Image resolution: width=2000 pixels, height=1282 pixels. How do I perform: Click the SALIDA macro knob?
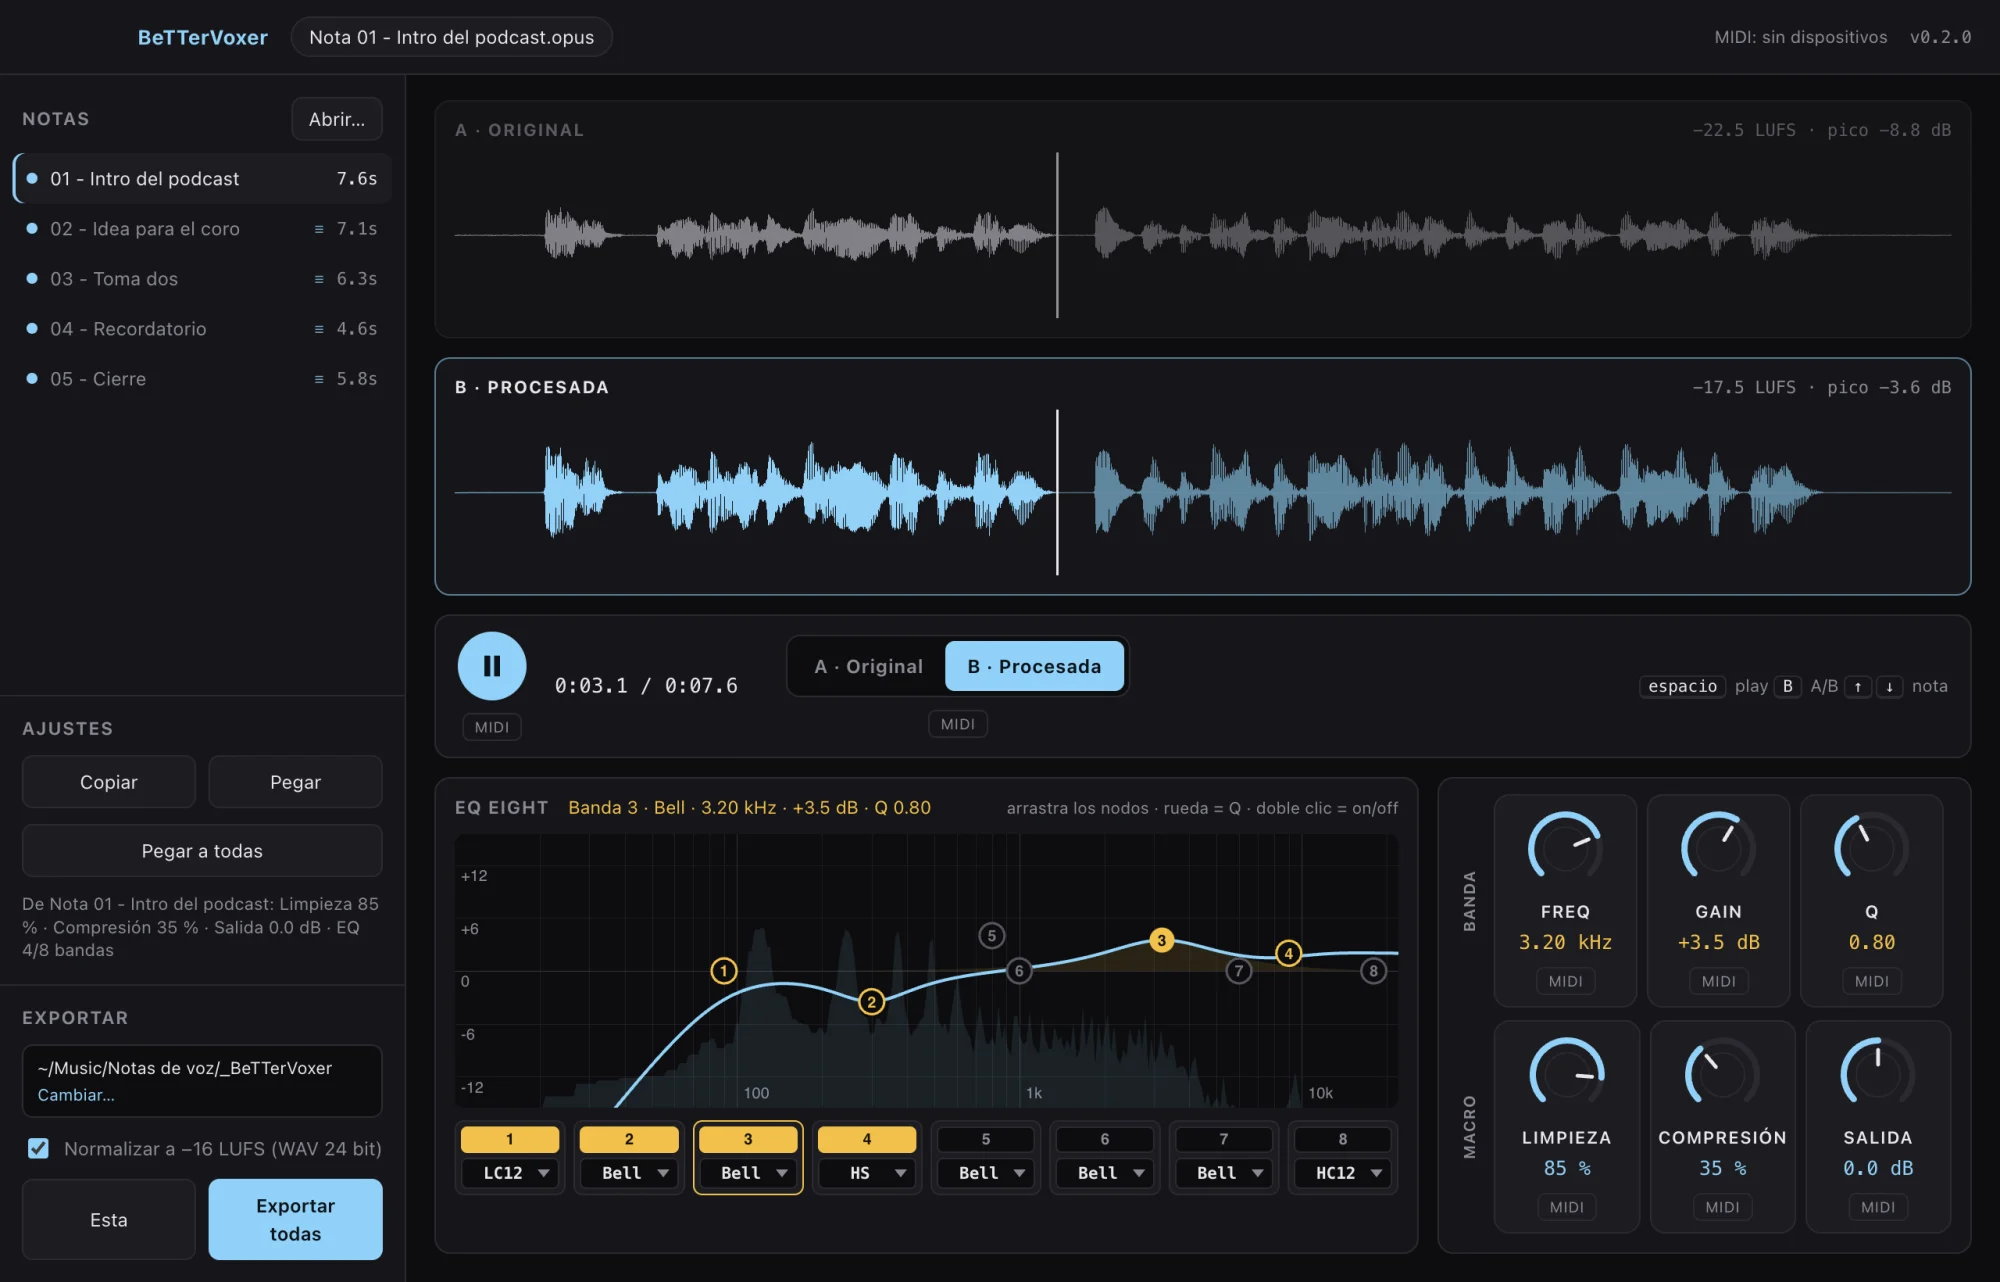click(1878, 1074)
